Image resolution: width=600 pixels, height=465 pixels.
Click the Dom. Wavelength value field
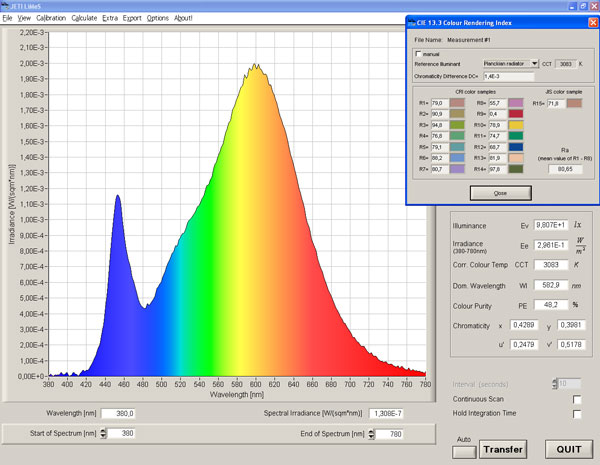(551, 285)
